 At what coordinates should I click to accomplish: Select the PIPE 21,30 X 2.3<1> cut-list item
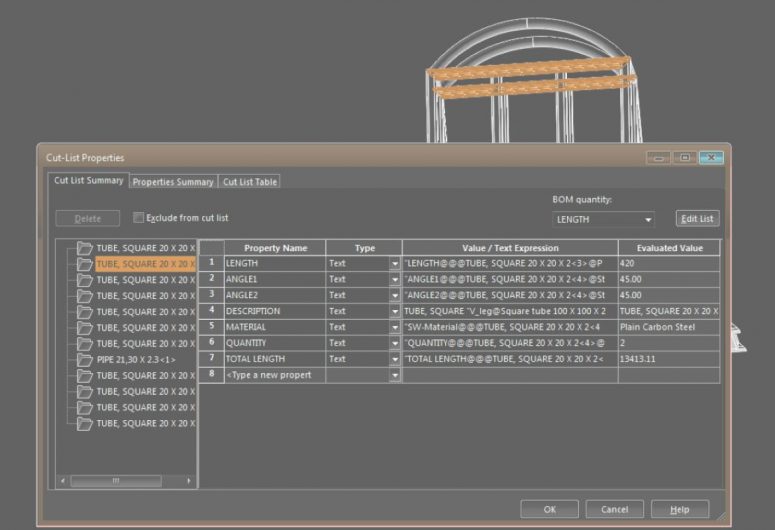136,360
